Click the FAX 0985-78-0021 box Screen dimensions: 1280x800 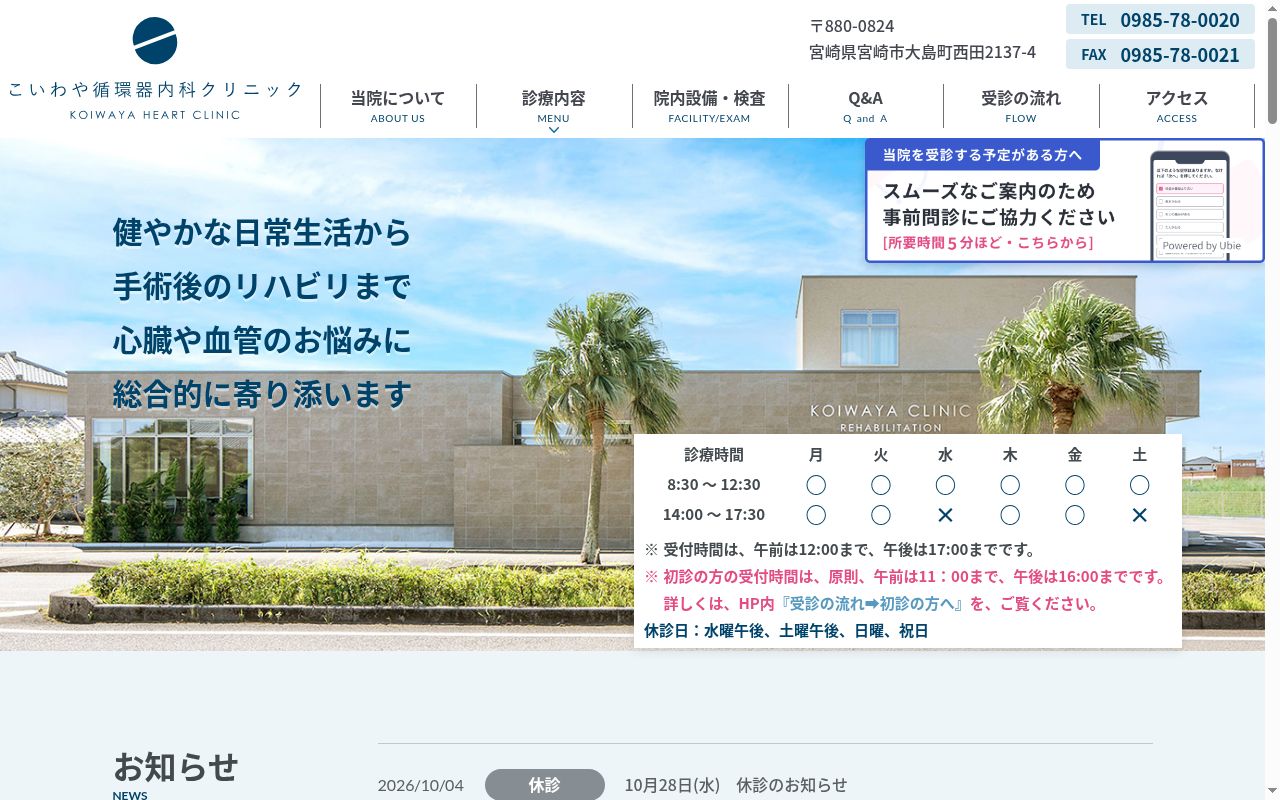click(1160, 54)
